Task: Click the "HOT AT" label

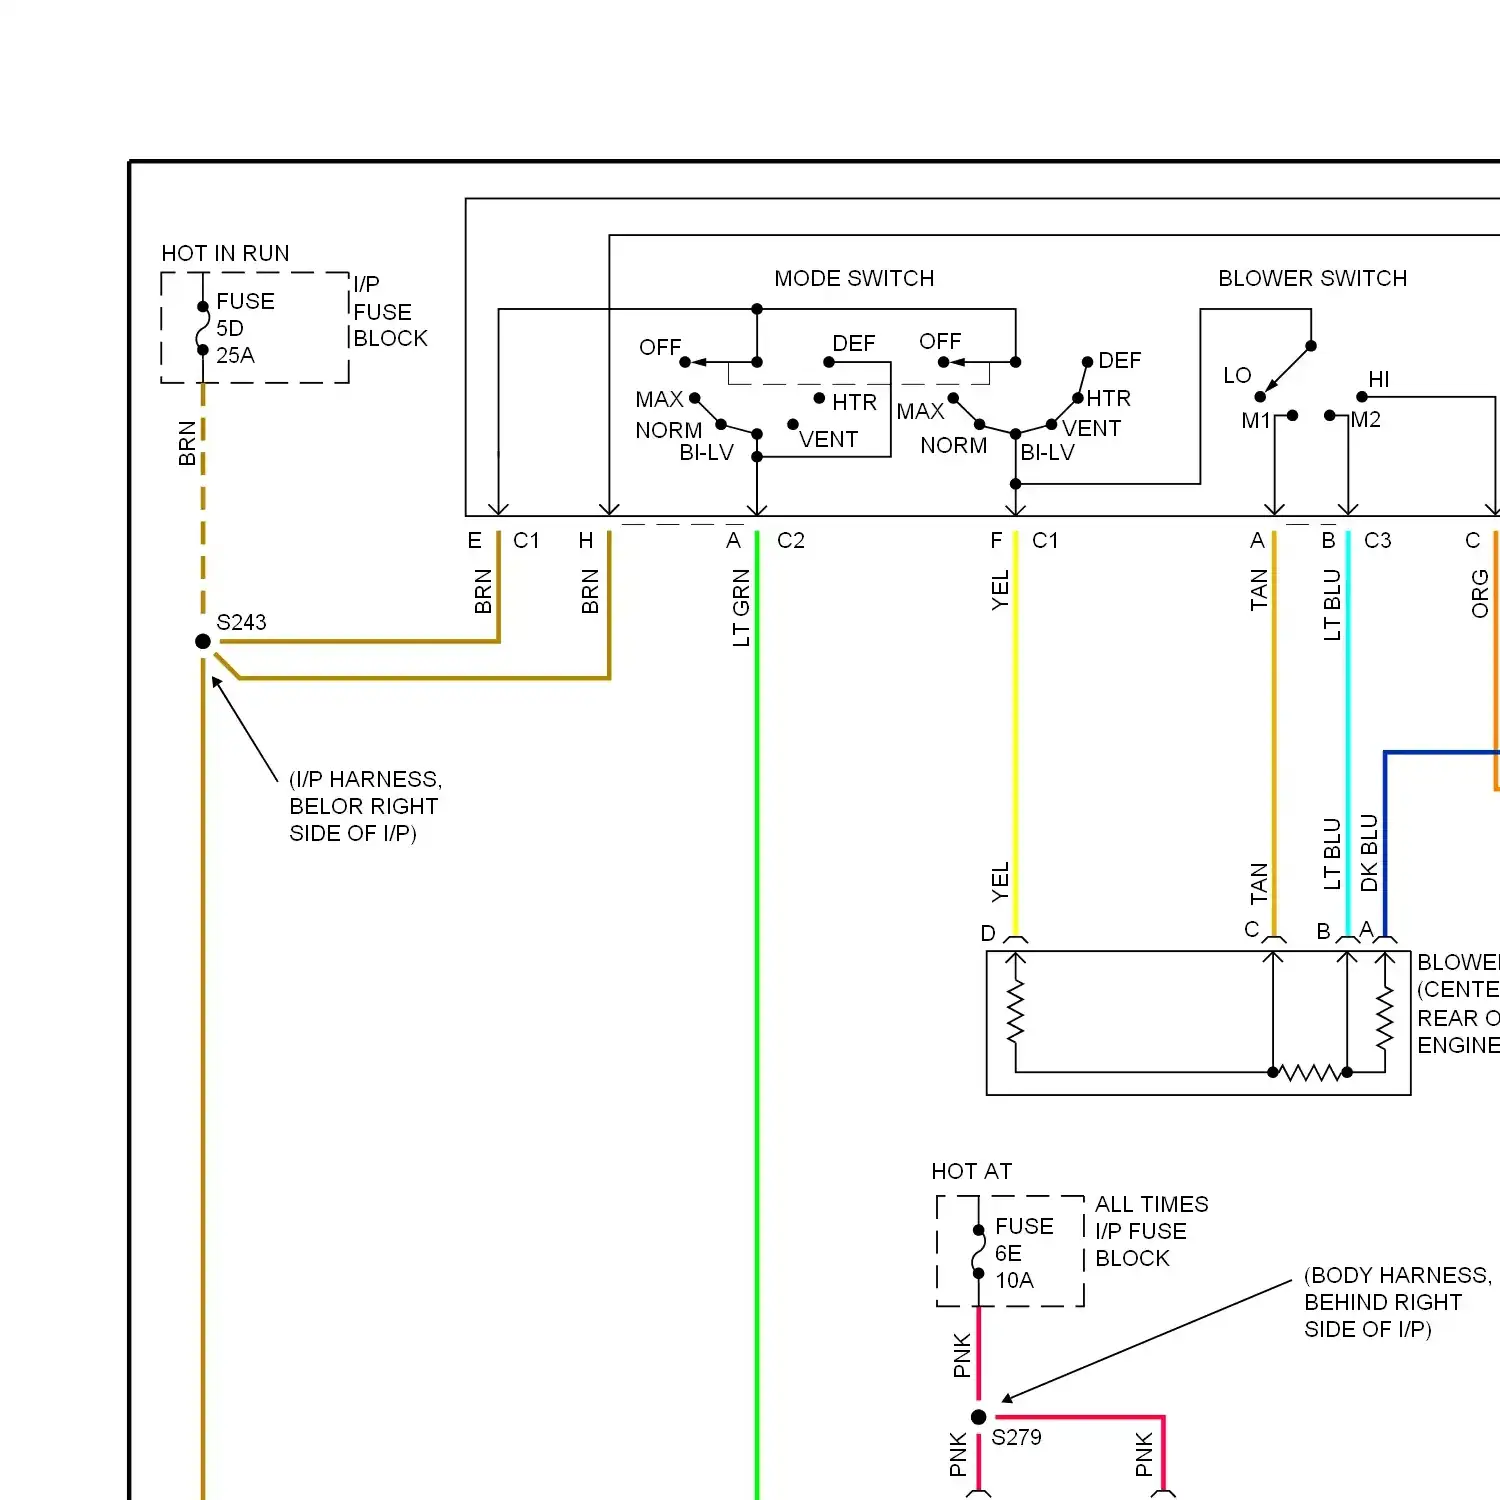Action: [971, 1171]
